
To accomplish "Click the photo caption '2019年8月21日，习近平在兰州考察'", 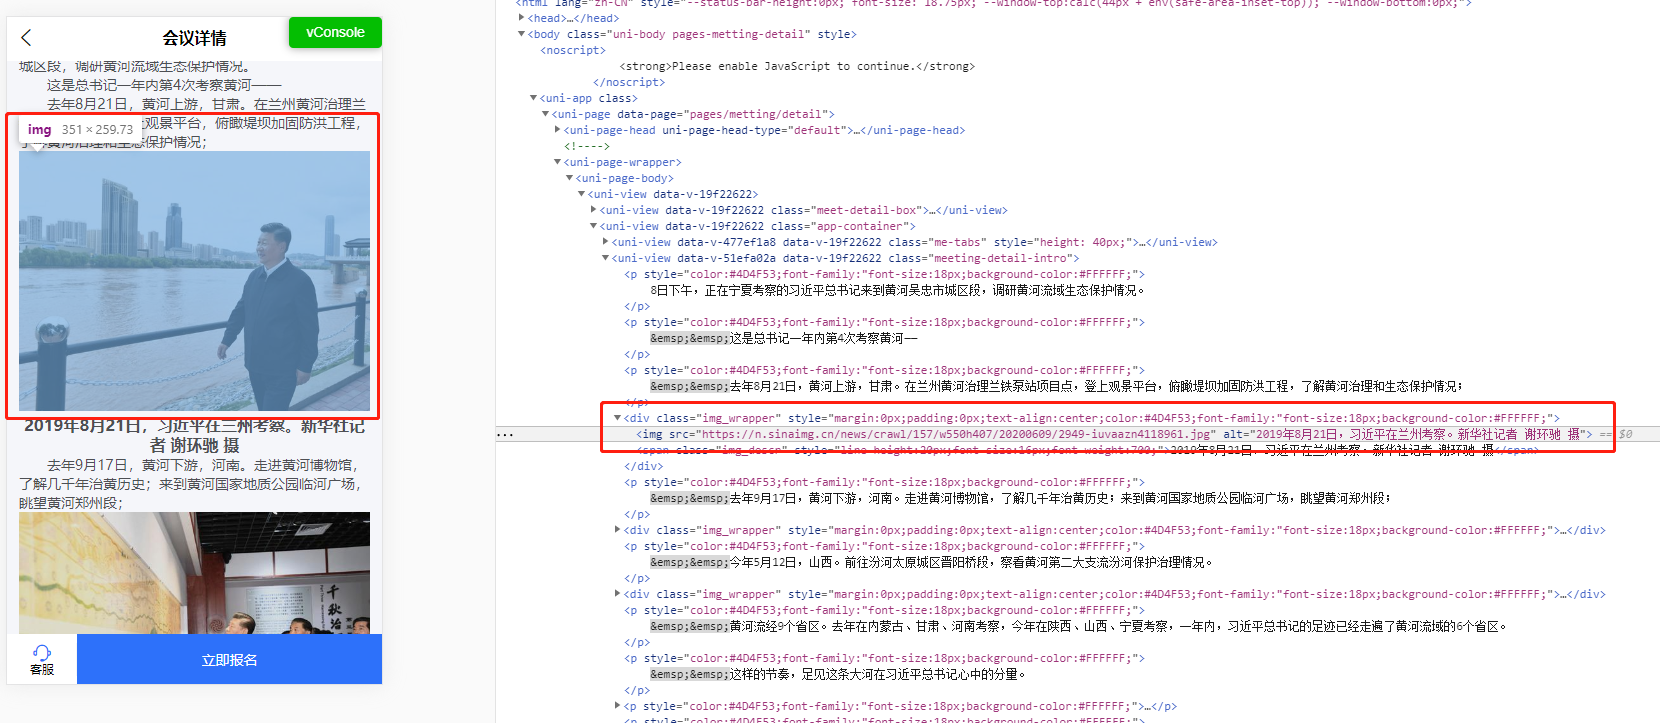I will (x=194, y=435).
